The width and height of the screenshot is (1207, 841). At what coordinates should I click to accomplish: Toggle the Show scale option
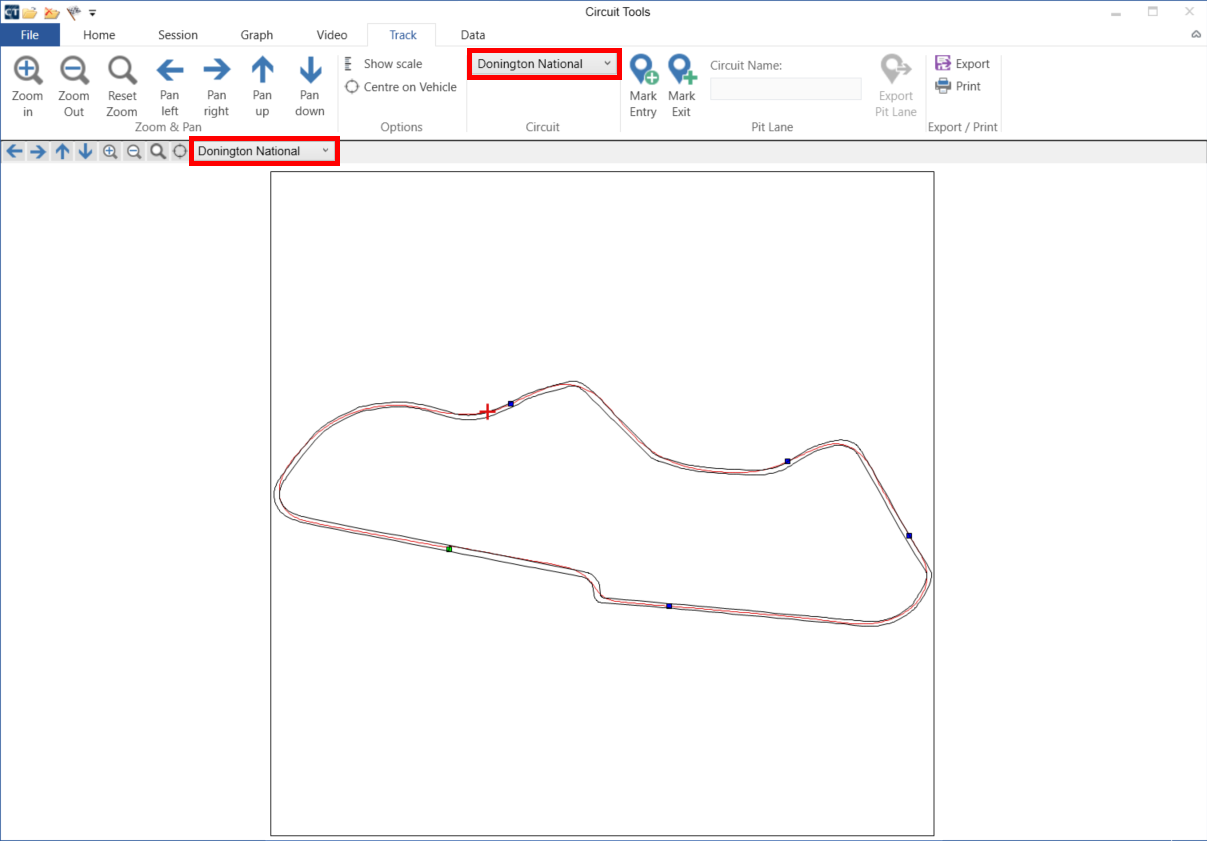(384, 64)
